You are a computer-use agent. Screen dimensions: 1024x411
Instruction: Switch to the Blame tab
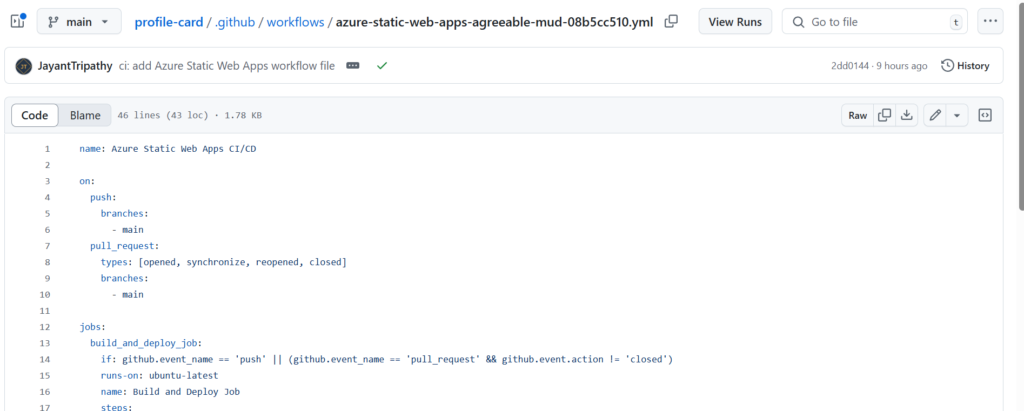(85, 116)
